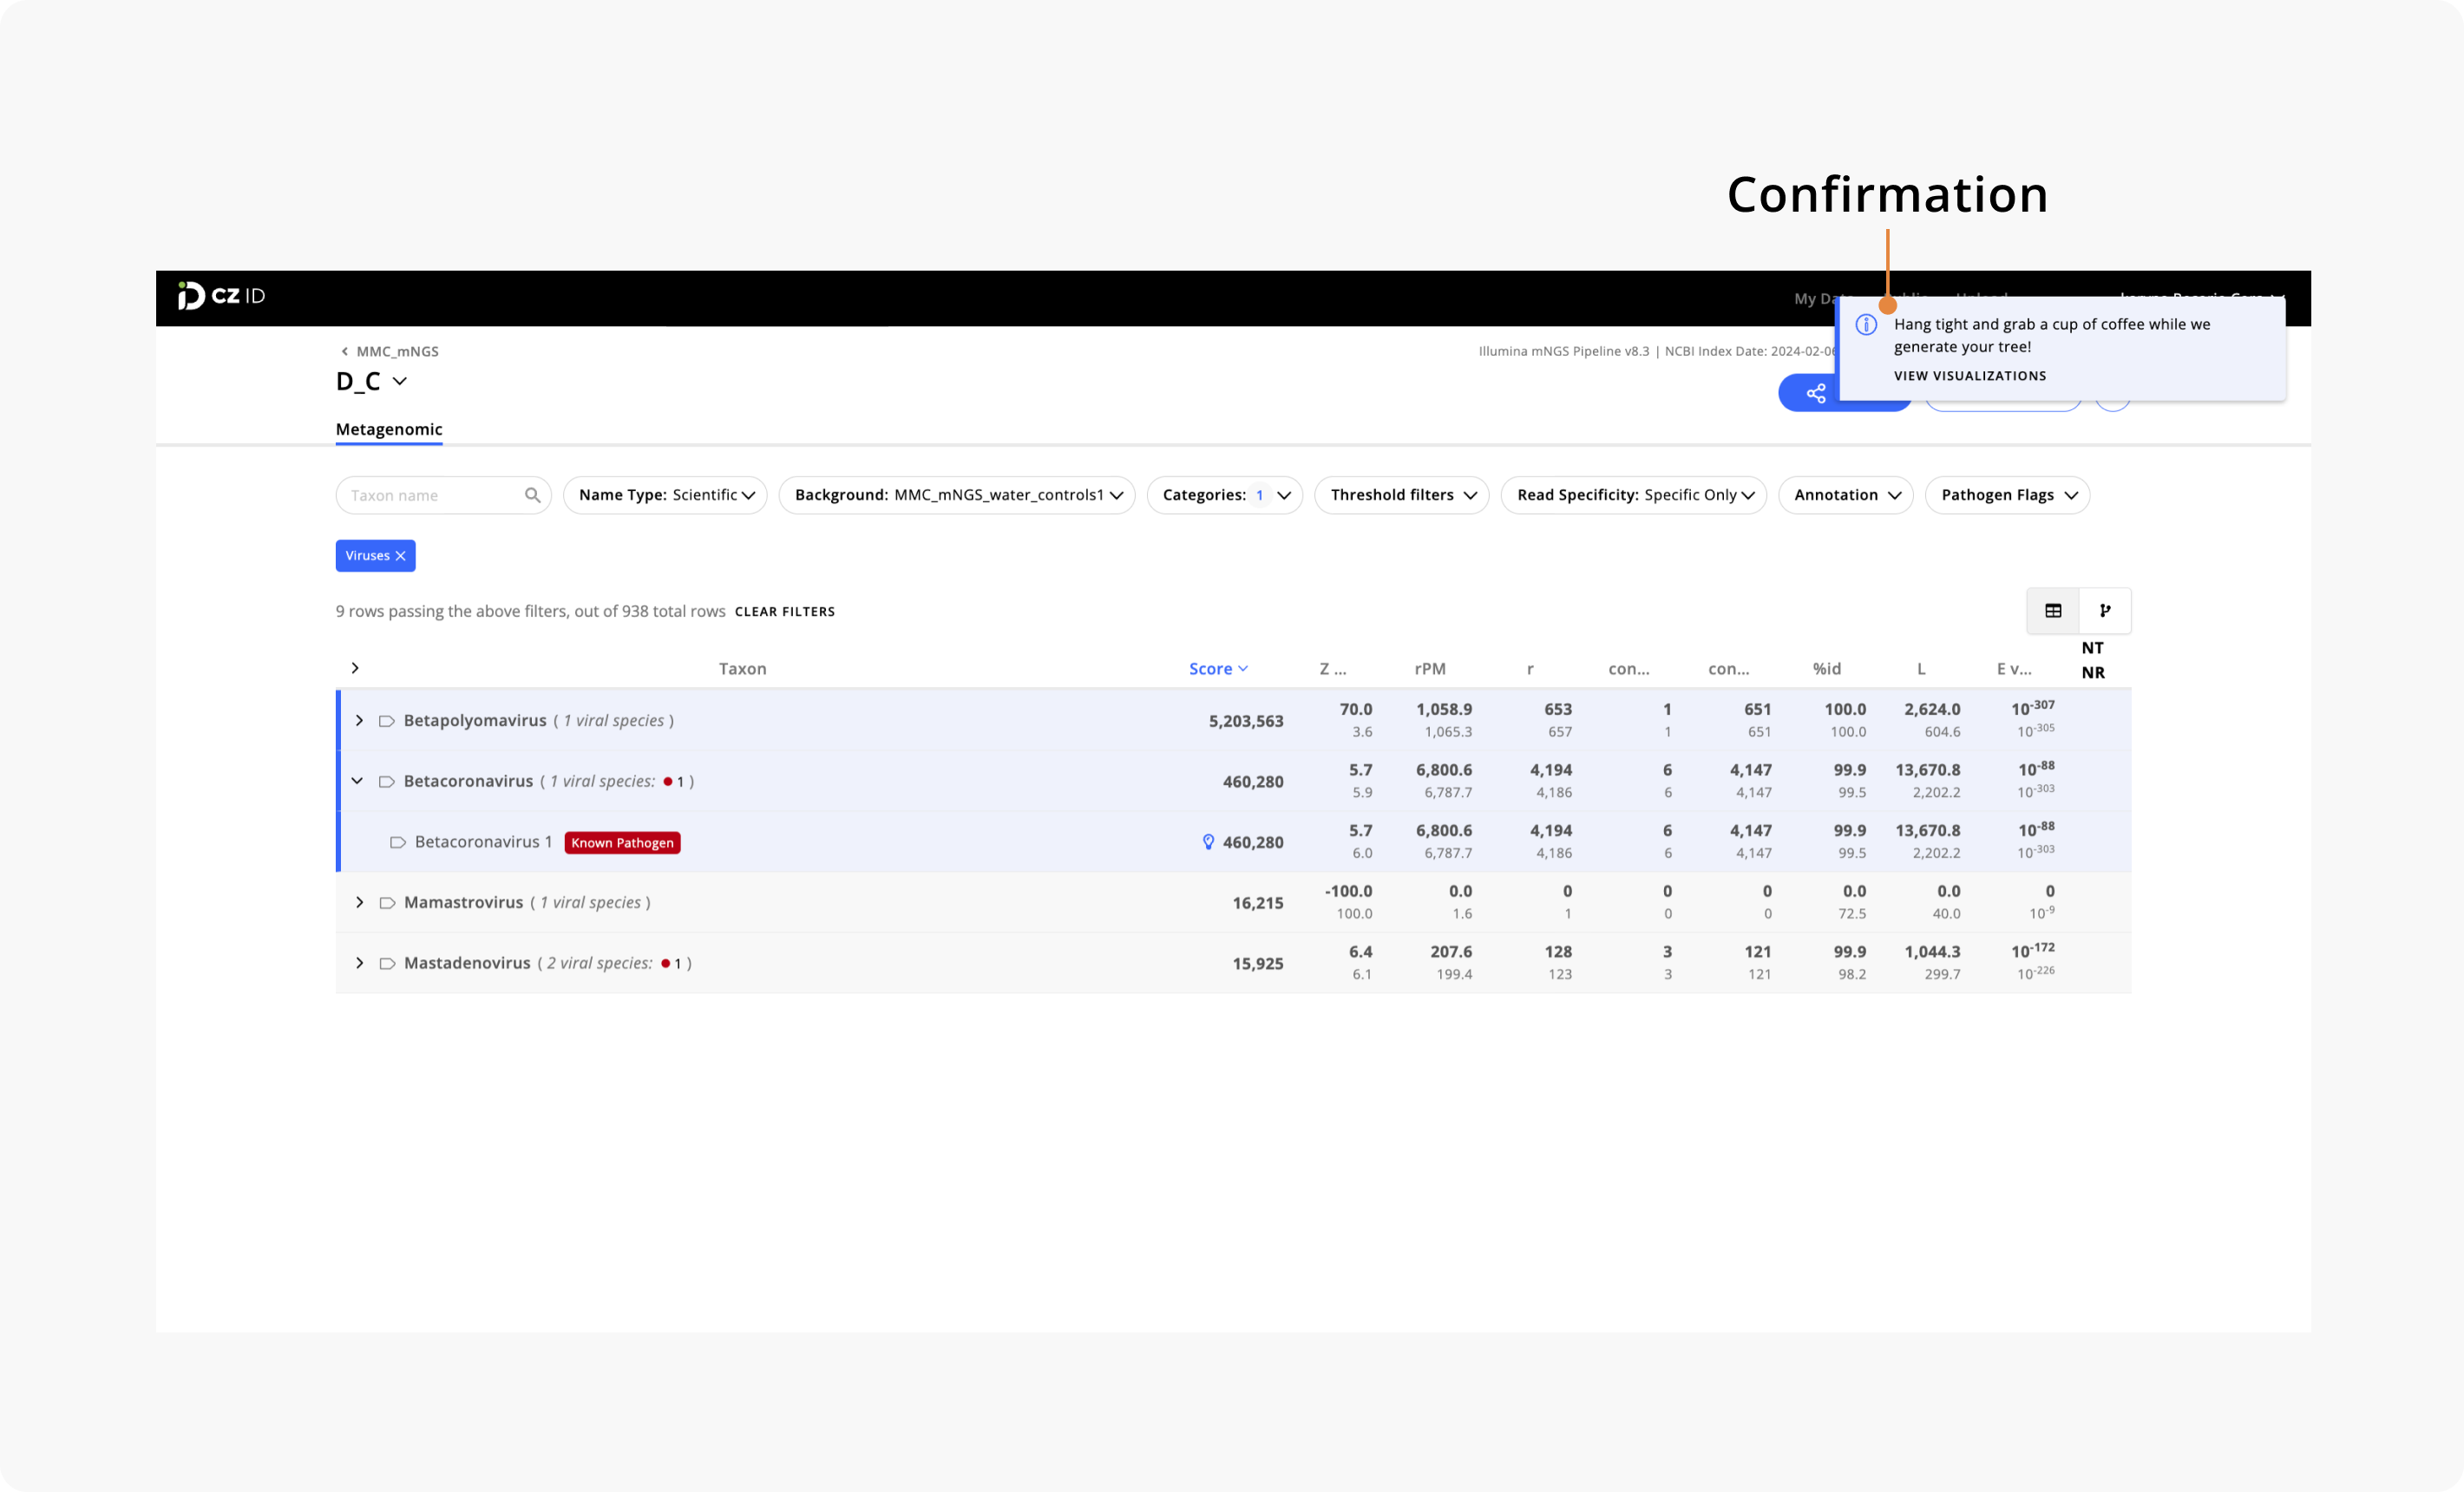Viewport: 2464px width, 1492px height.
Task: Click the lightbulb icon beside 460,280
Action: (1208, 843)
